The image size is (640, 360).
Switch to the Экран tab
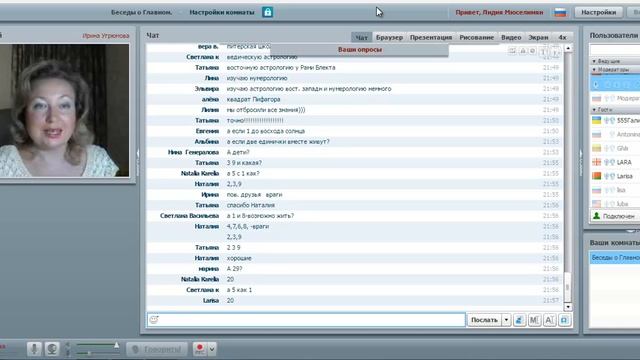[x=538, y=37]
